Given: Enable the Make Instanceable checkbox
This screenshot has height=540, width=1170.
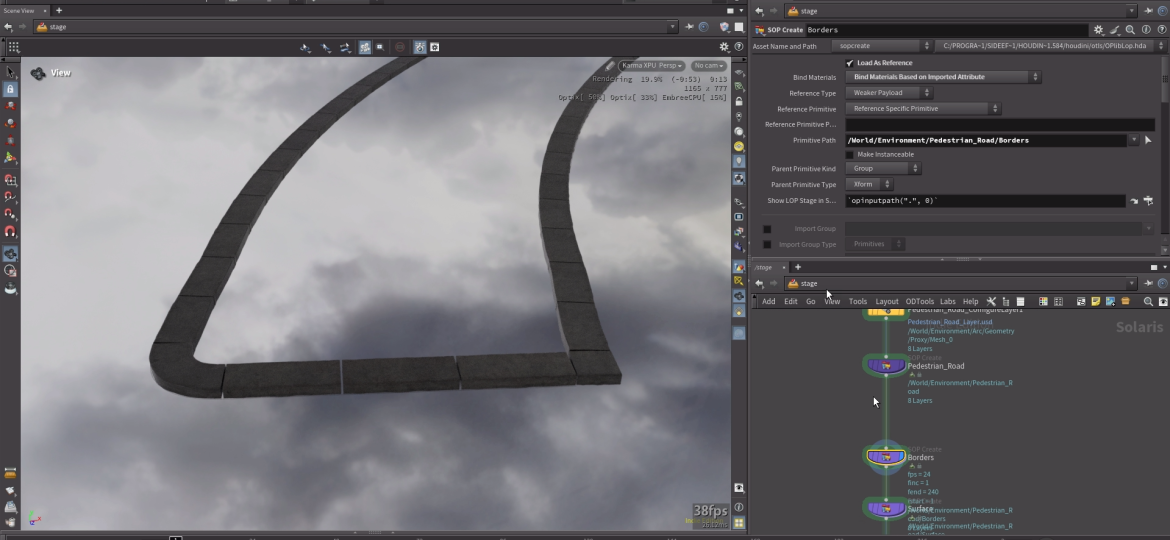Looking at the screenshot, I should point(850,155).
